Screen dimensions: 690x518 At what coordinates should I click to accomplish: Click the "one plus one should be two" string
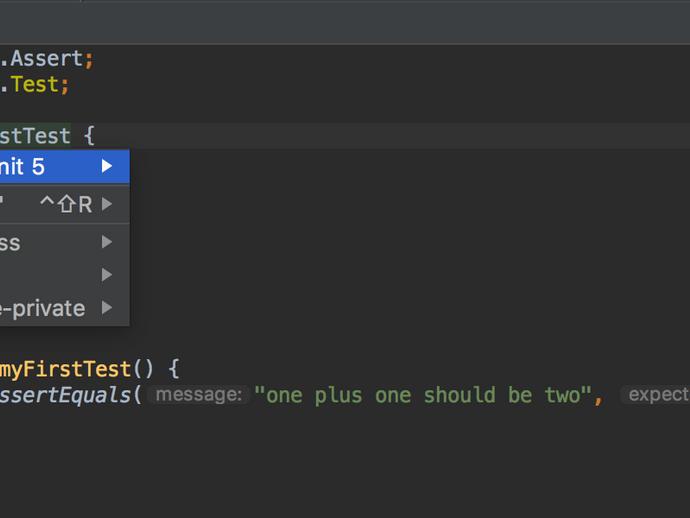[423, 395]
